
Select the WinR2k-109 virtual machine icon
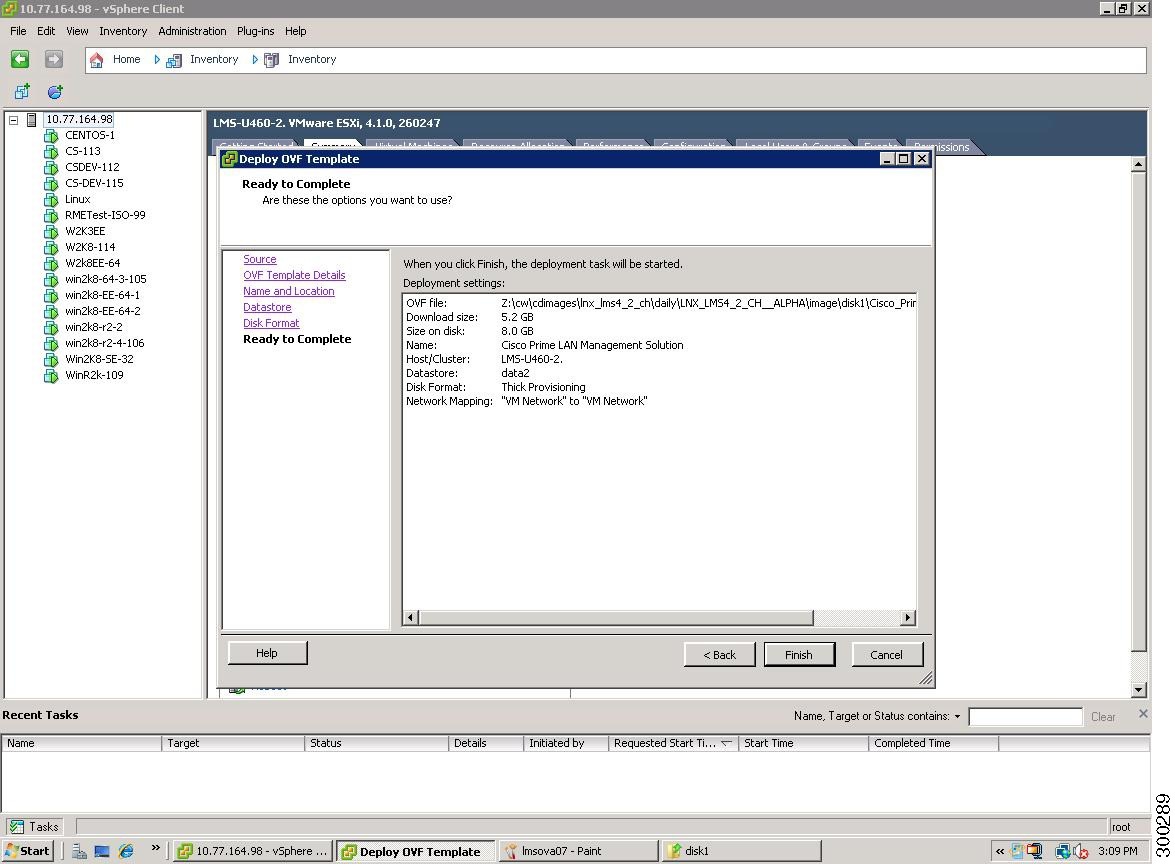point(51,375)
